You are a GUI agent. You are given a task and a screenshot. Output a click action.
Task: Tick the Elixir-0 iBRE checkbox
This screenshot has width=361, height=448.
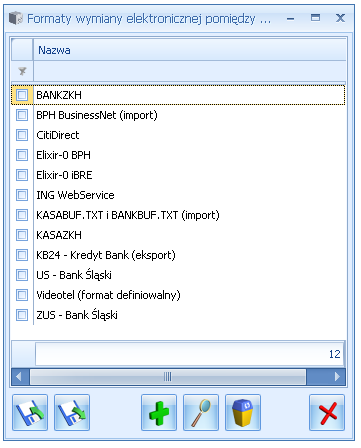tap(22, 175)
